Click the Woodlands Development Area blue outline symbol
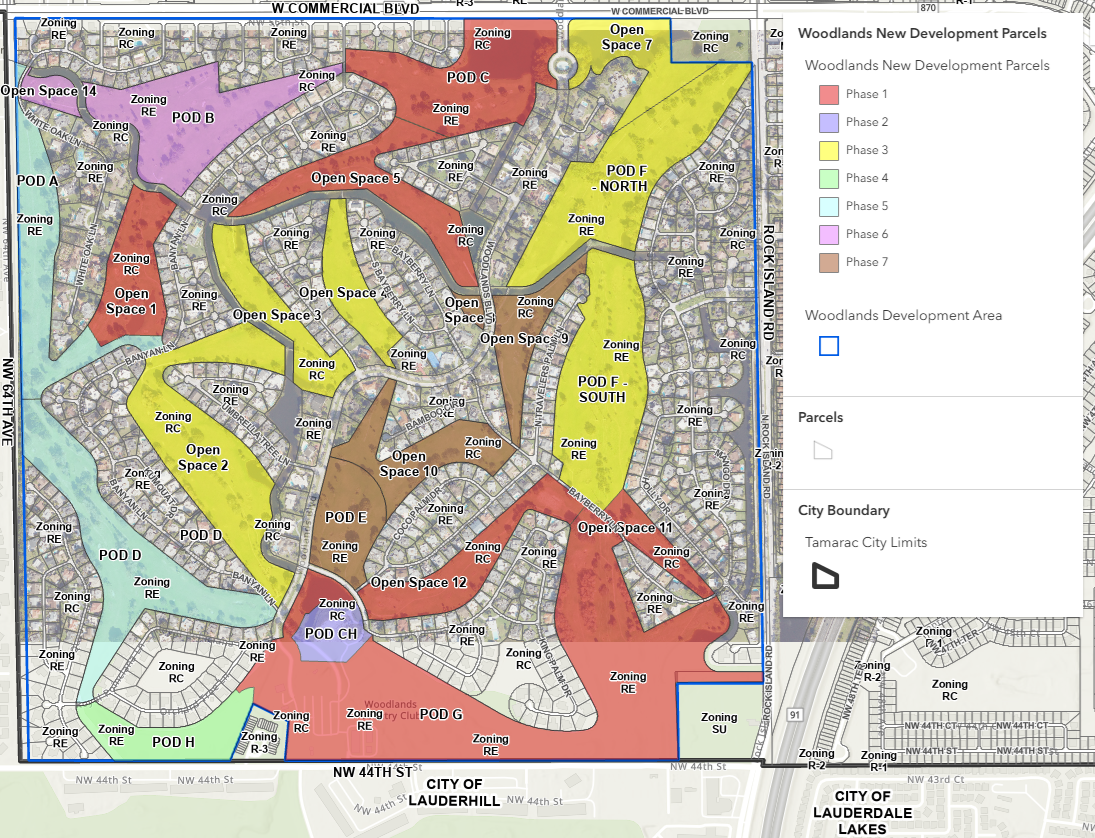Screen dimensions: 1095x838 pyautogui.click(x=829, y=345)
